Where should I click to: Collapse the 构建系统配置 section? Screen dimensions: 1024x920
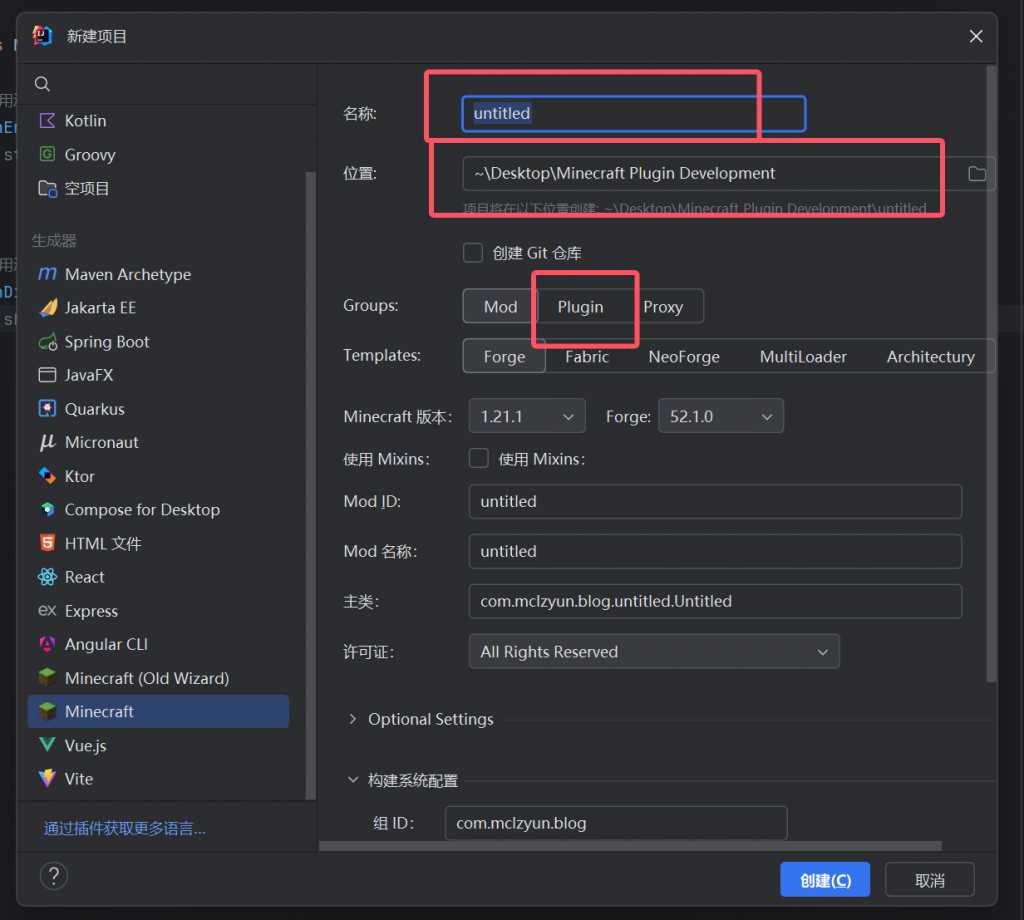(353, 780)
